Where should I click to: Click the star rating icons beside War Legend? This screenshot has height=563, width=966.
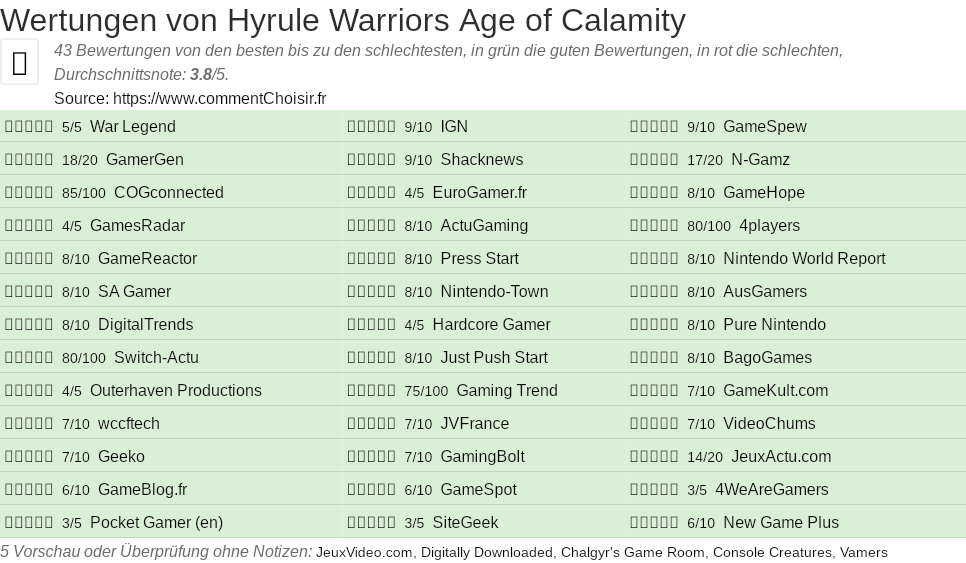(x=29, y=127)
